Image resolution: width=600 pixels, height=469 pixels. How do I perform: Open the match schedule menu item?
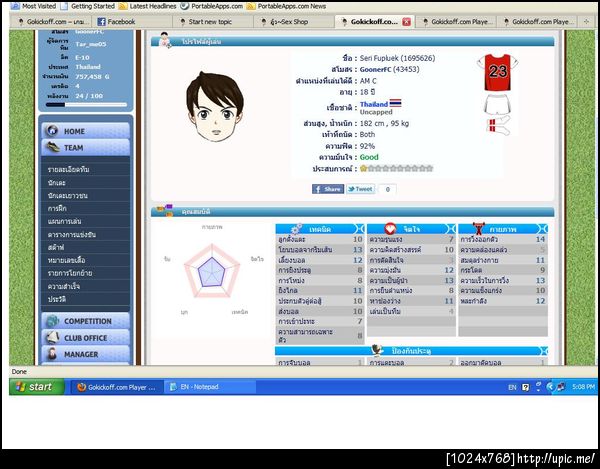coord(72,234)
